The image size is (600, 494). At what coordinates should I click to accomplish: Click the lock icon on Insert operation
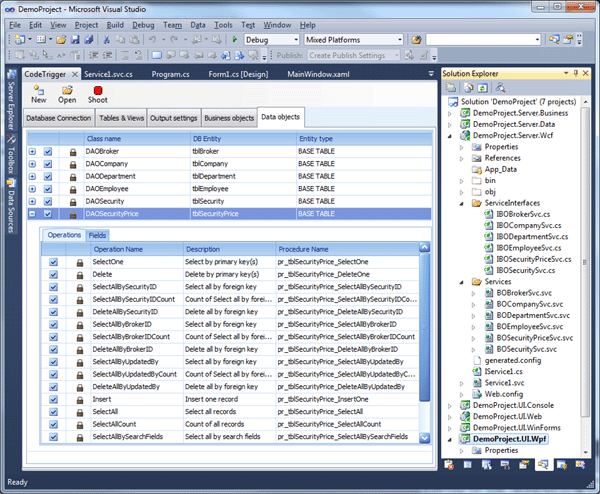80,400
